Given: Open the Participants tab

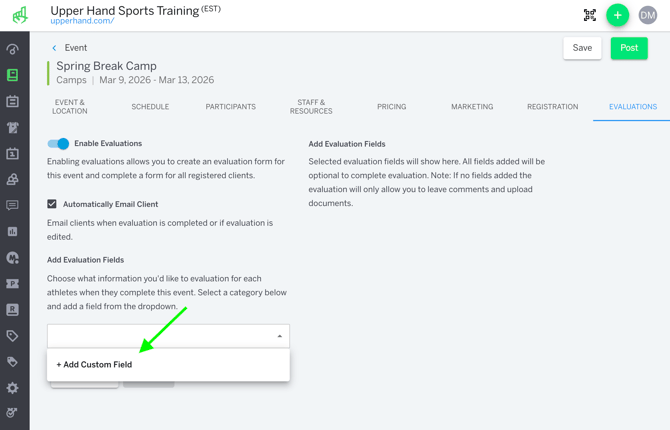Looking at the screenshot, I should (x=230, y=107).
